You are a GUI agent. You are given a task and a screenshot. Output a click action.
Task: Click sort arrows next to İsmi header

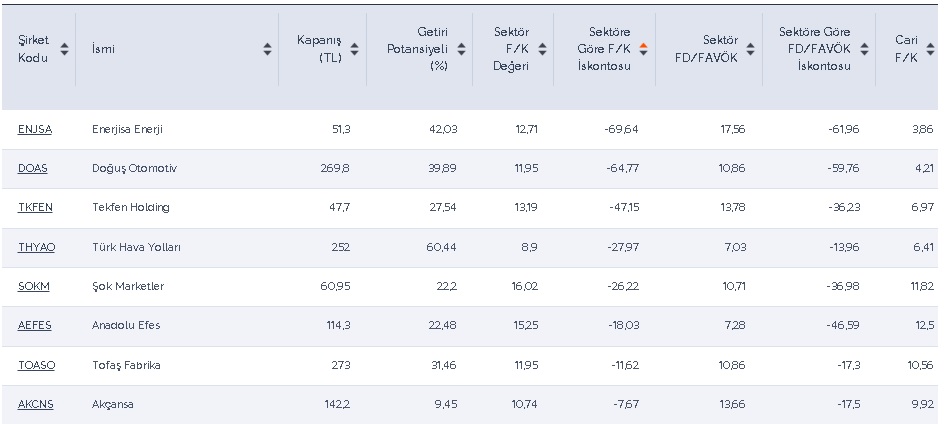[268, 49]
